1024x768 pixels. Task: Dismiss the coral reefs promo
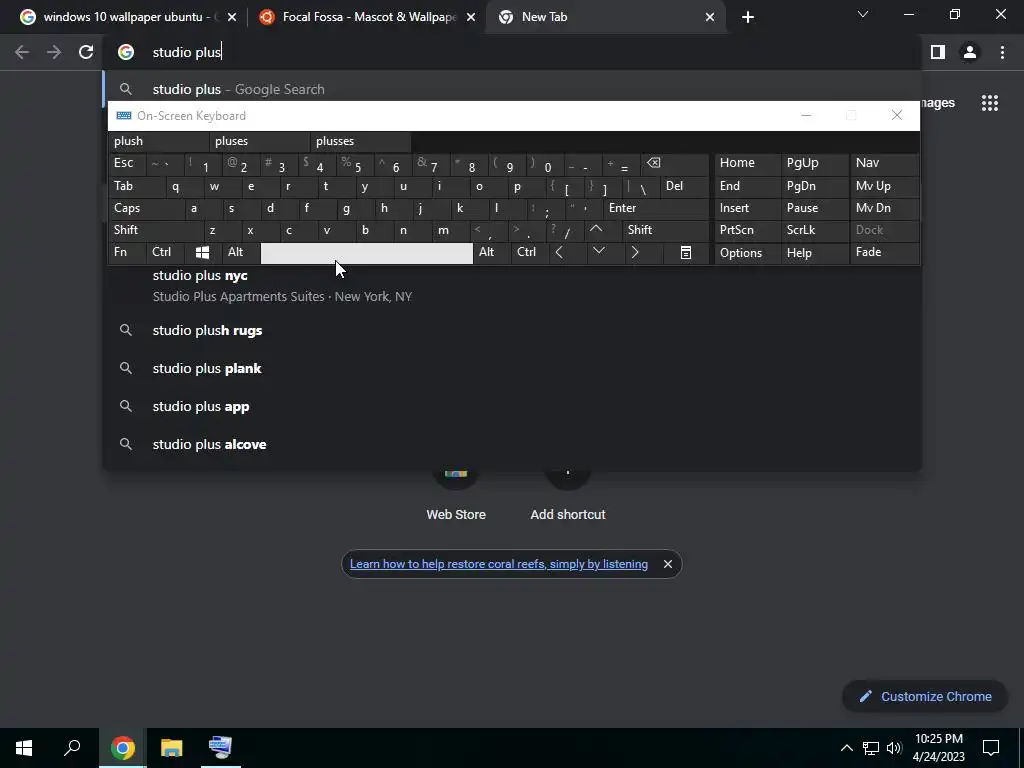667,564
